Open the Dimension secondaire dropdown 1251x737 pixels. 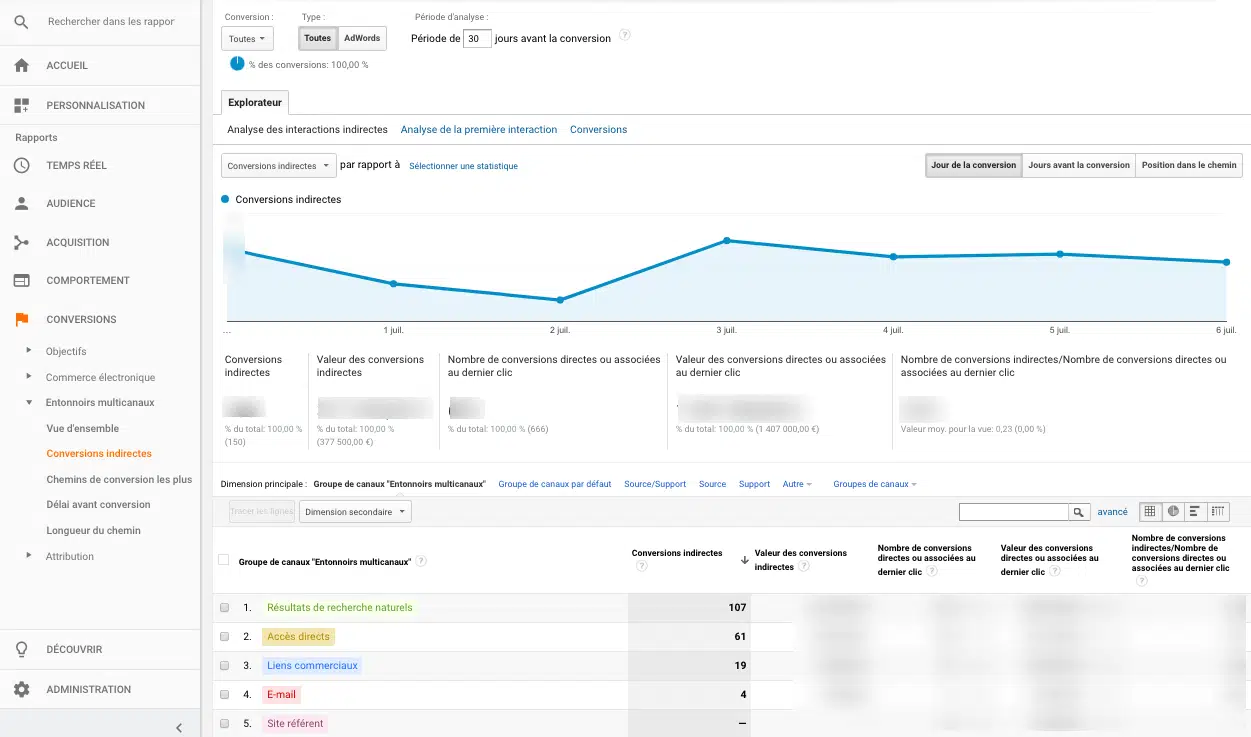[355, 512]
